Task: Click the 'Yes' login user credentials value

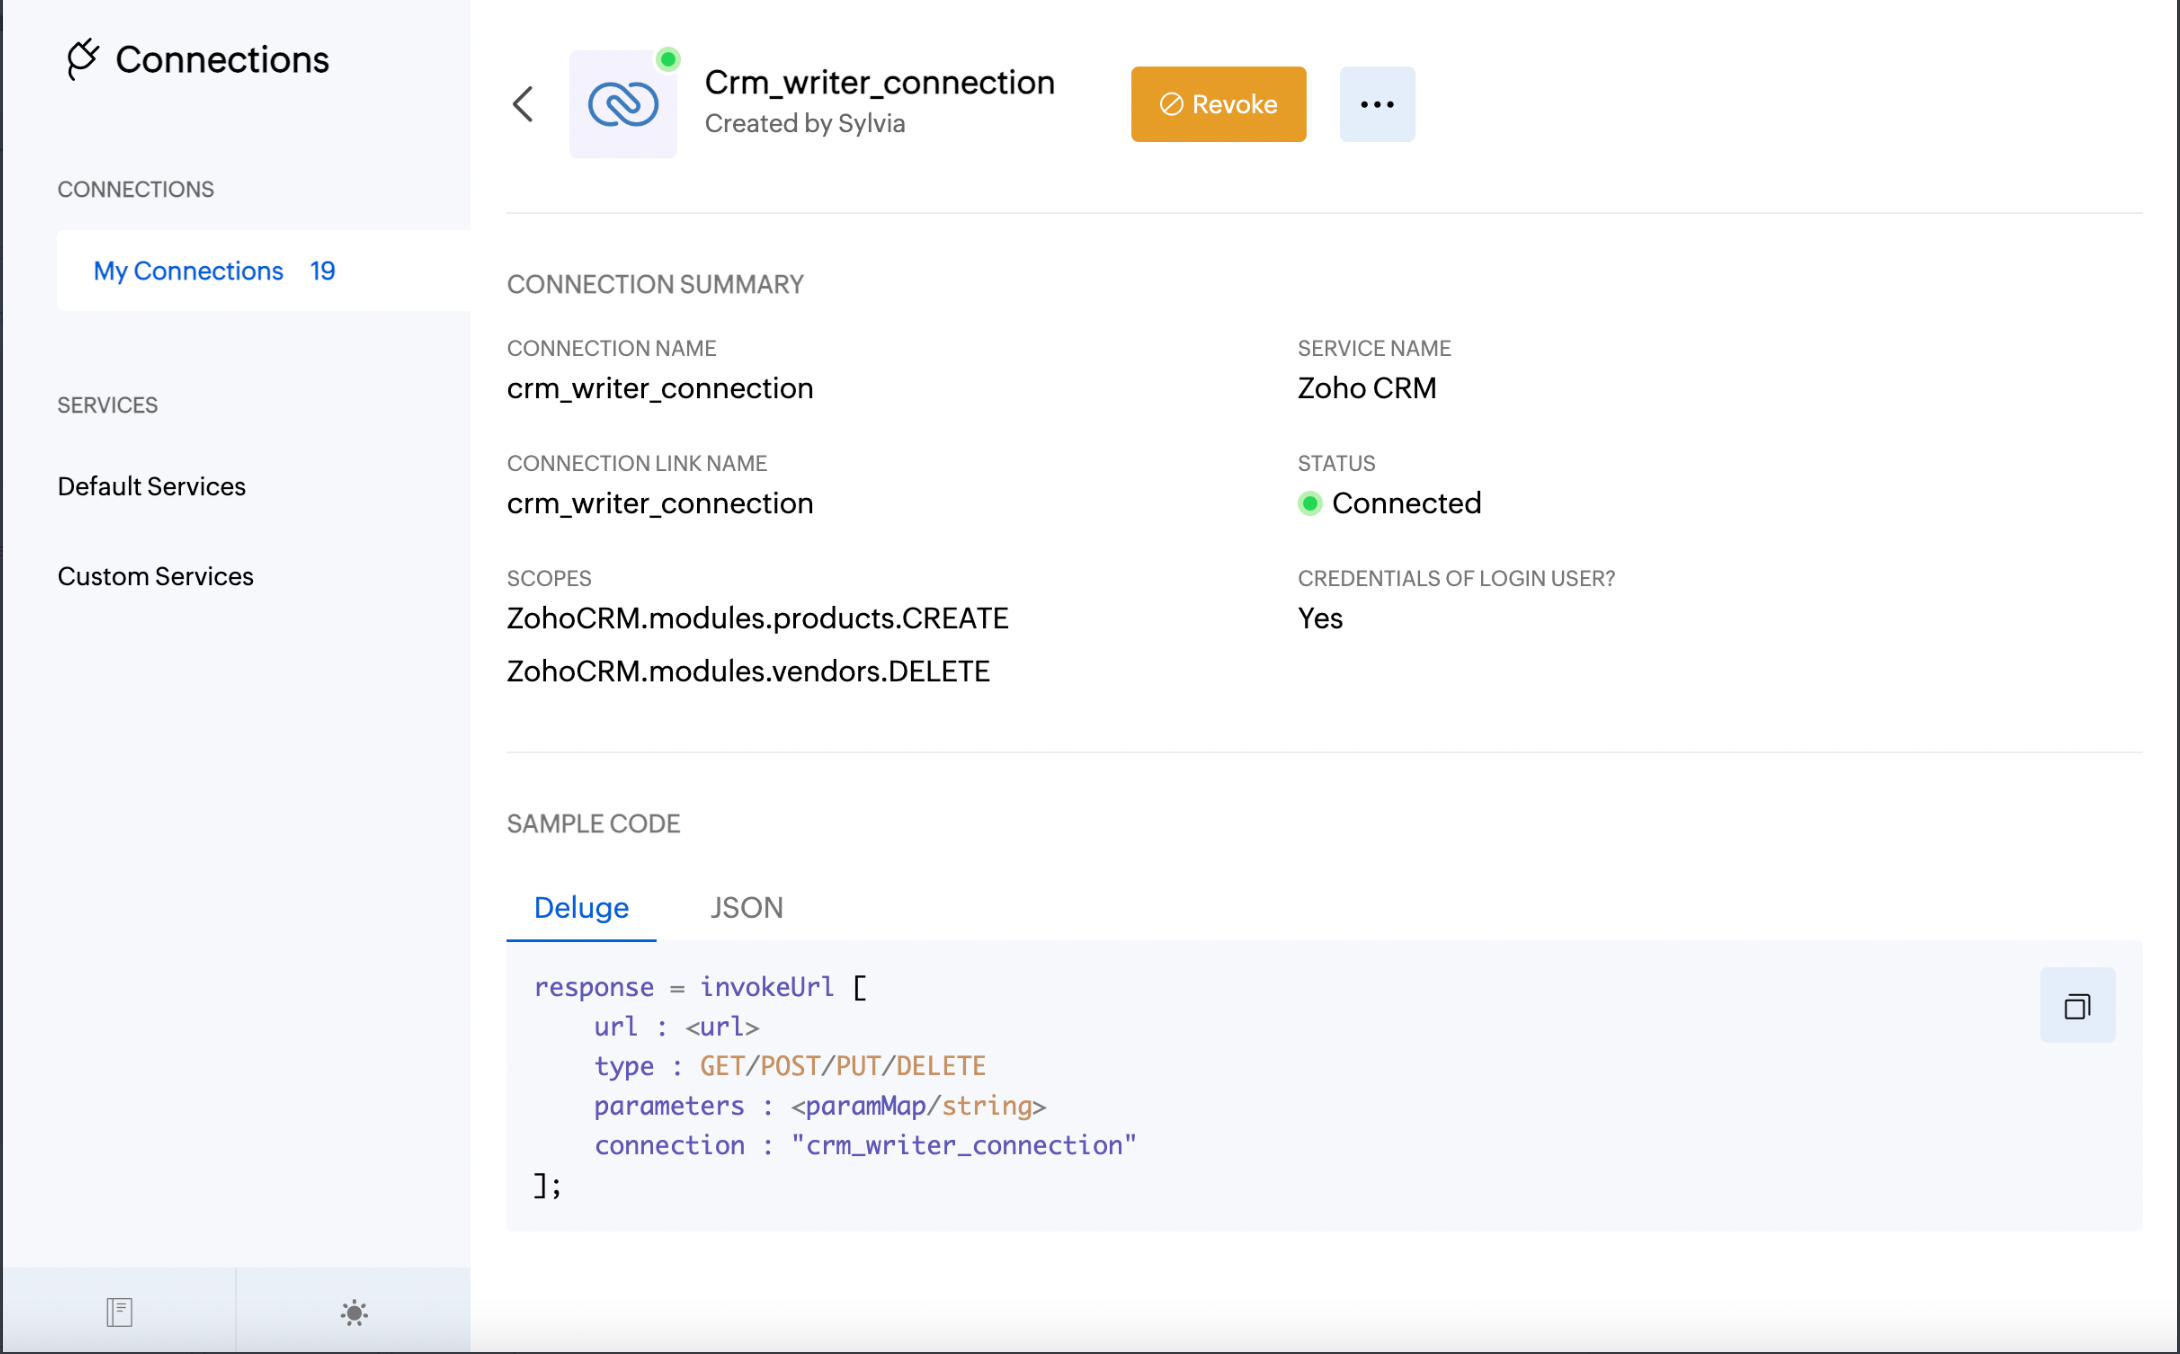Action: [1320, 618]
